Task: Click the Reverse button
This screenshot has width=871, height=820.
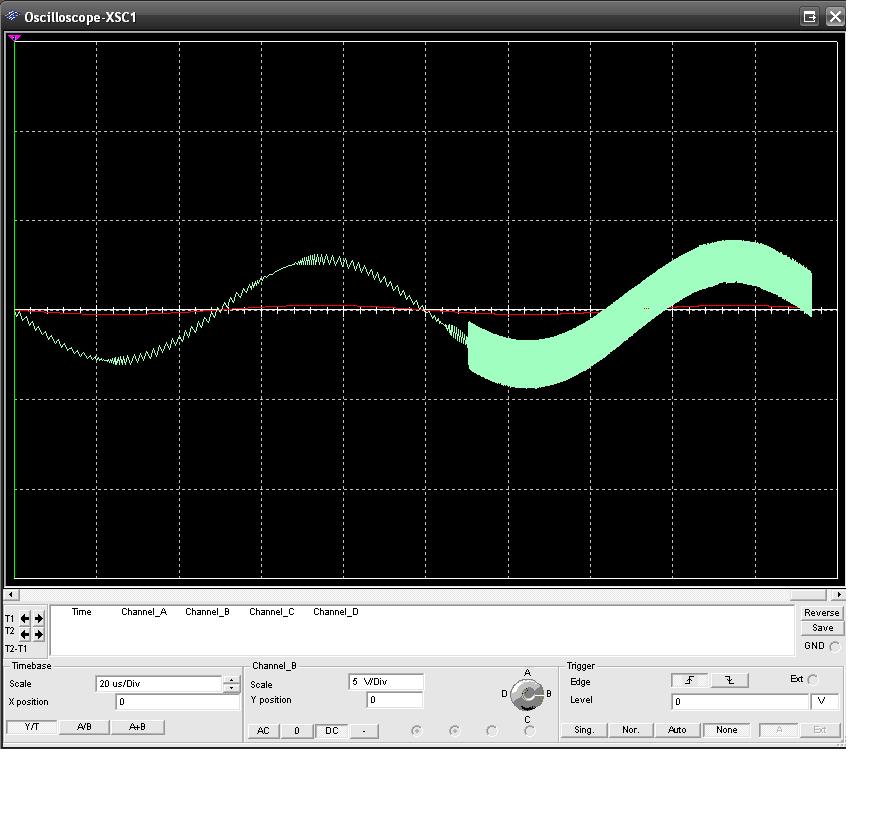Action: [x=822, y=613]
